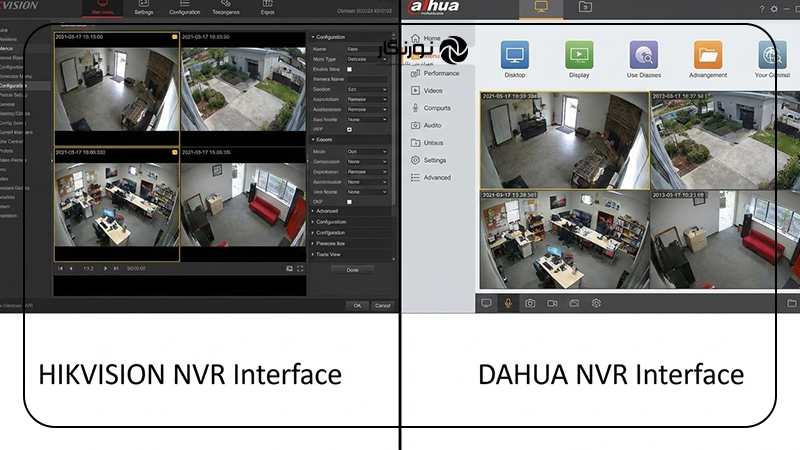The width and height of the screenshot is (800, 450).
Task: Click the snapshot camera icon in bottom toolbar
Action: pyautogui.click(x=530, y=302)
